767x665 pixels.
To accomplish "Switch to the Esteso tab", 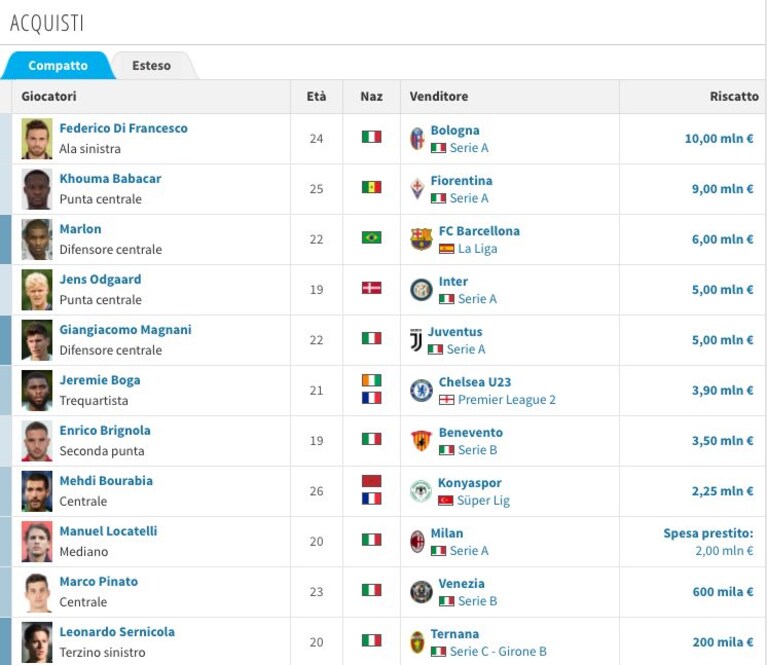I will (152, 65).
